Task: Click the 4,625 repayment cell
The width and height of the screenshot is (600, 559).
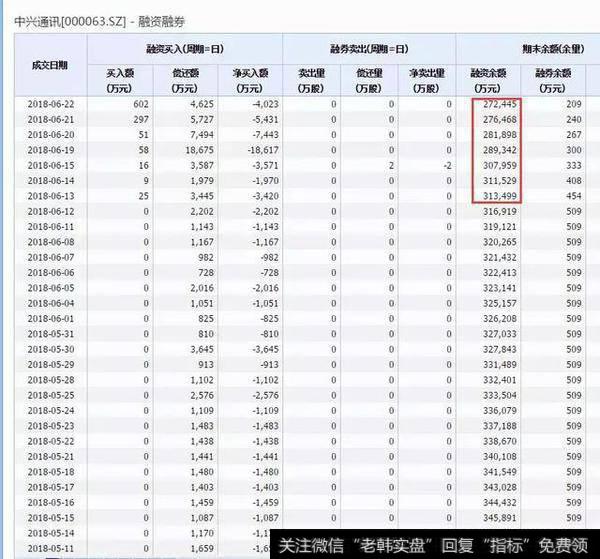Action: click(x=202, y=104)
